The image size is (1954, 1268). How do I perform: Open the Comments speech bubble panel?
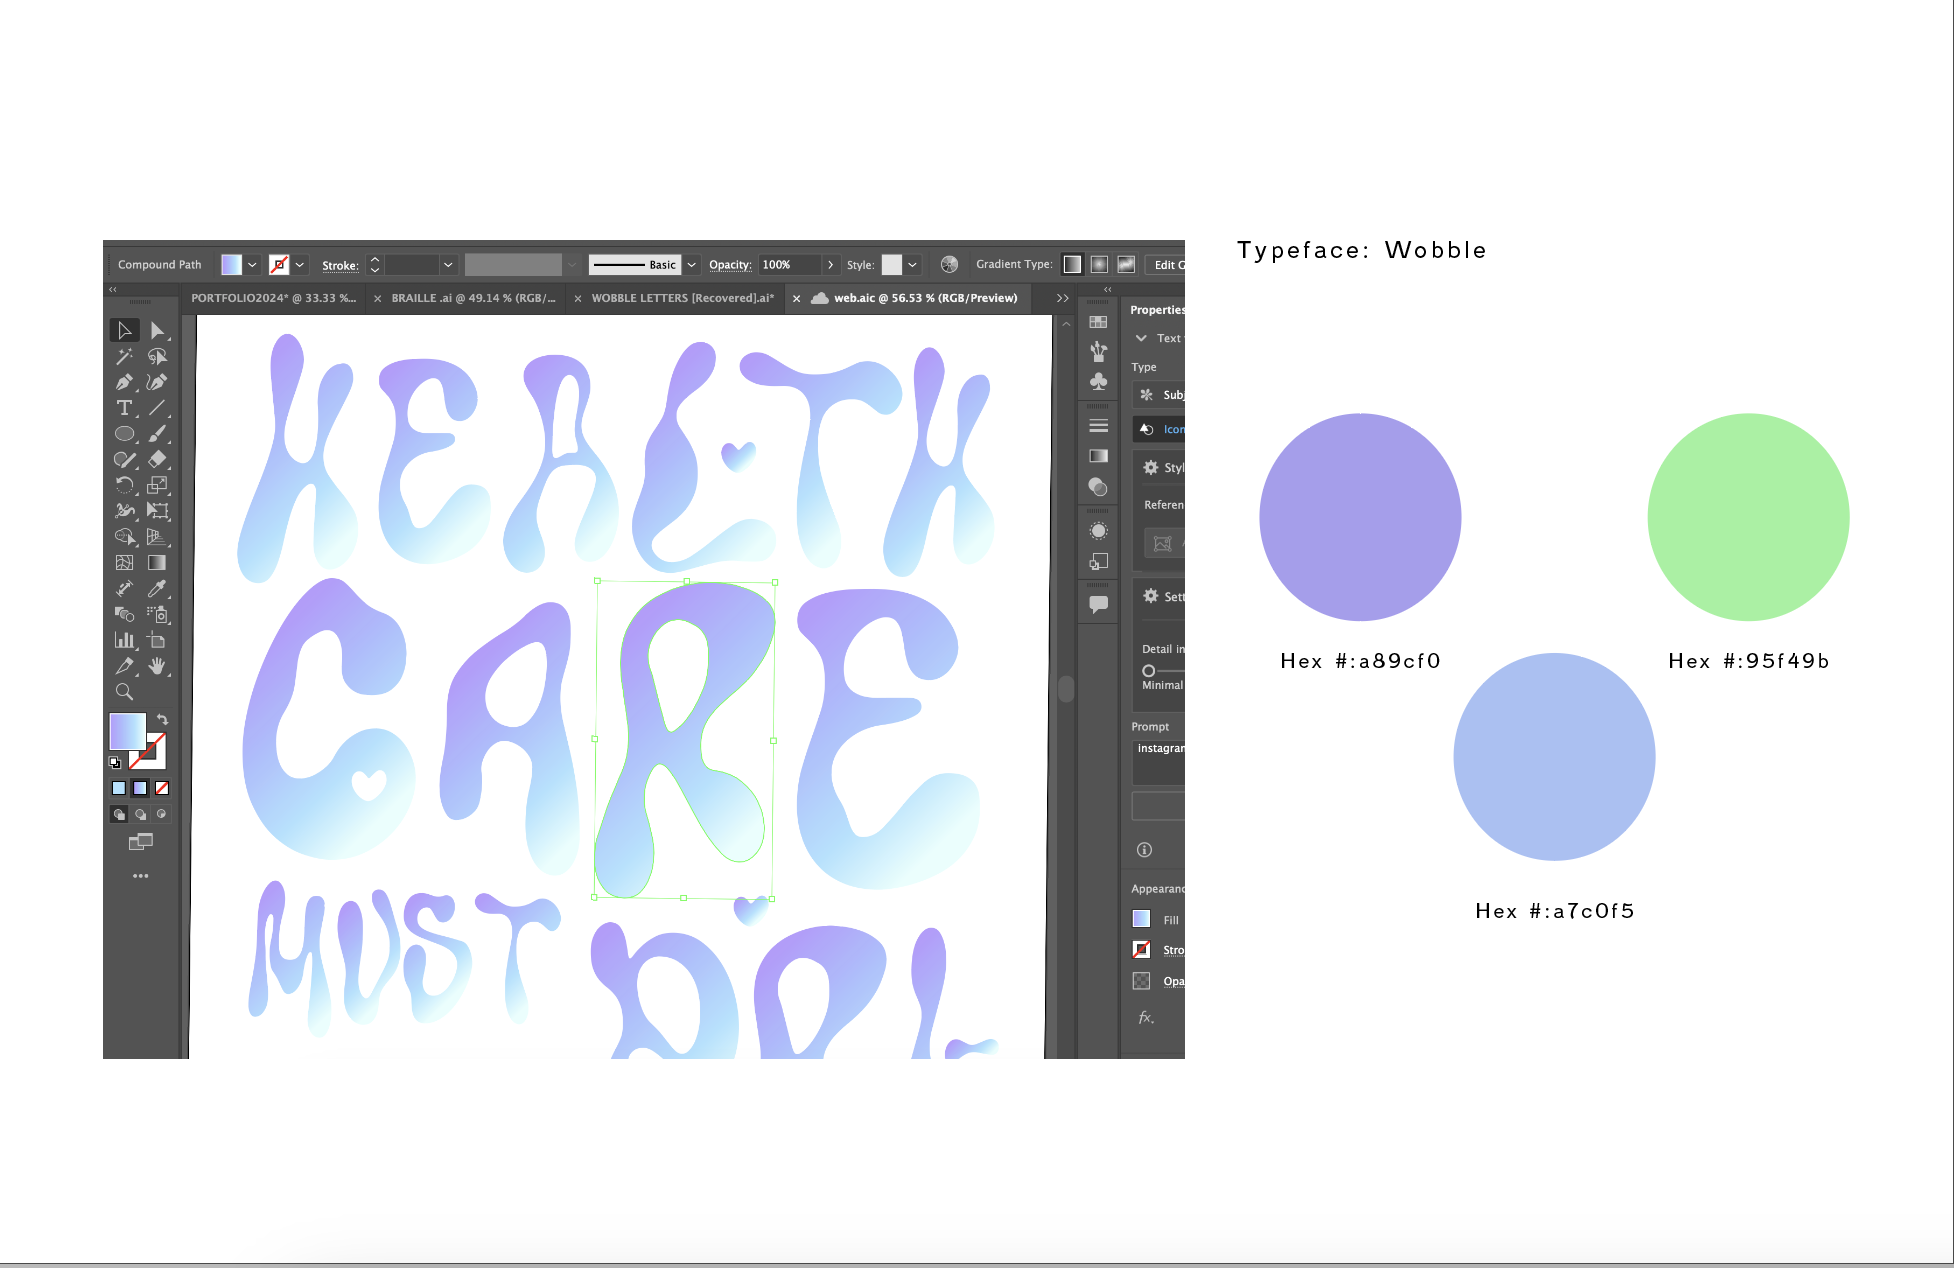pyautogui.click(x=1098, y=604)
